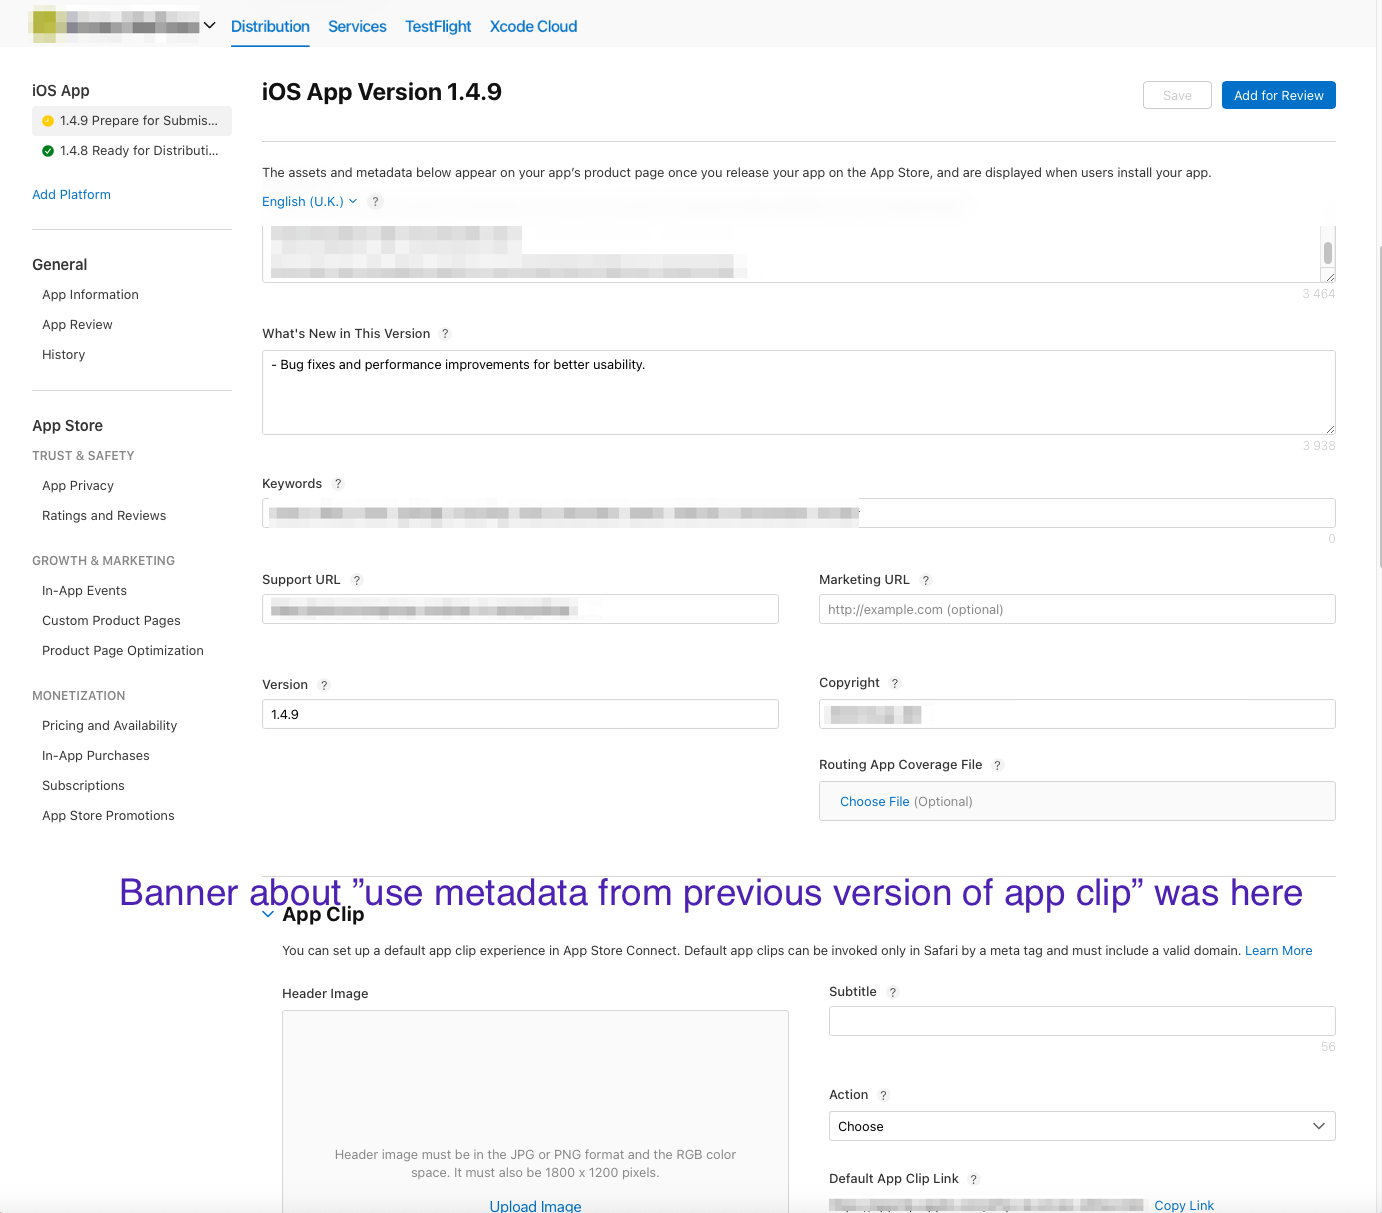
Task: Click help icon beside Routing App Coverage File
Action: 997,765
